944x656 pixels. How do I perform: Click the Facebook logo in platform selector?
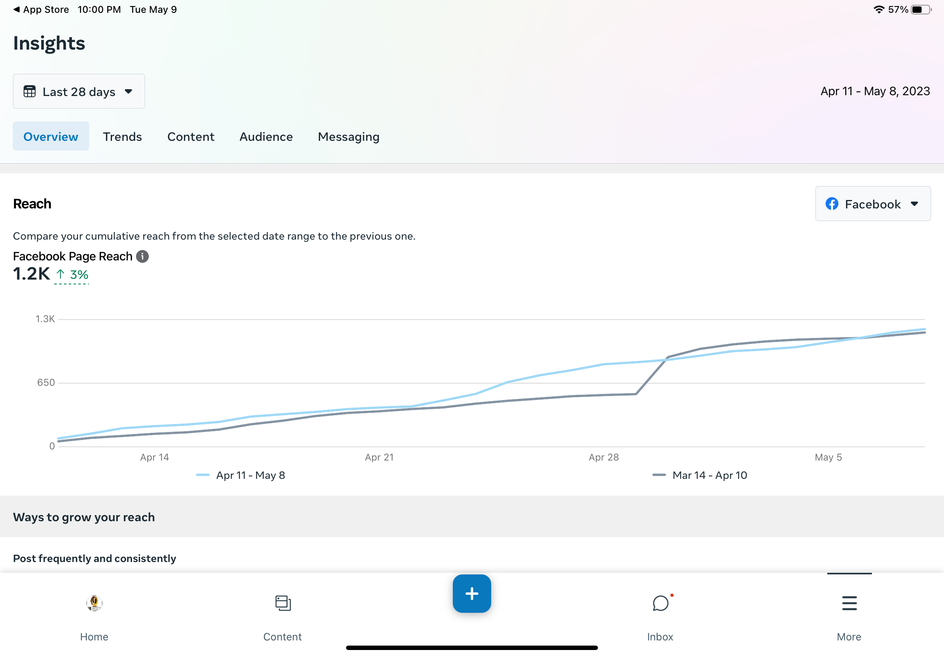click(x=832, y=204)
